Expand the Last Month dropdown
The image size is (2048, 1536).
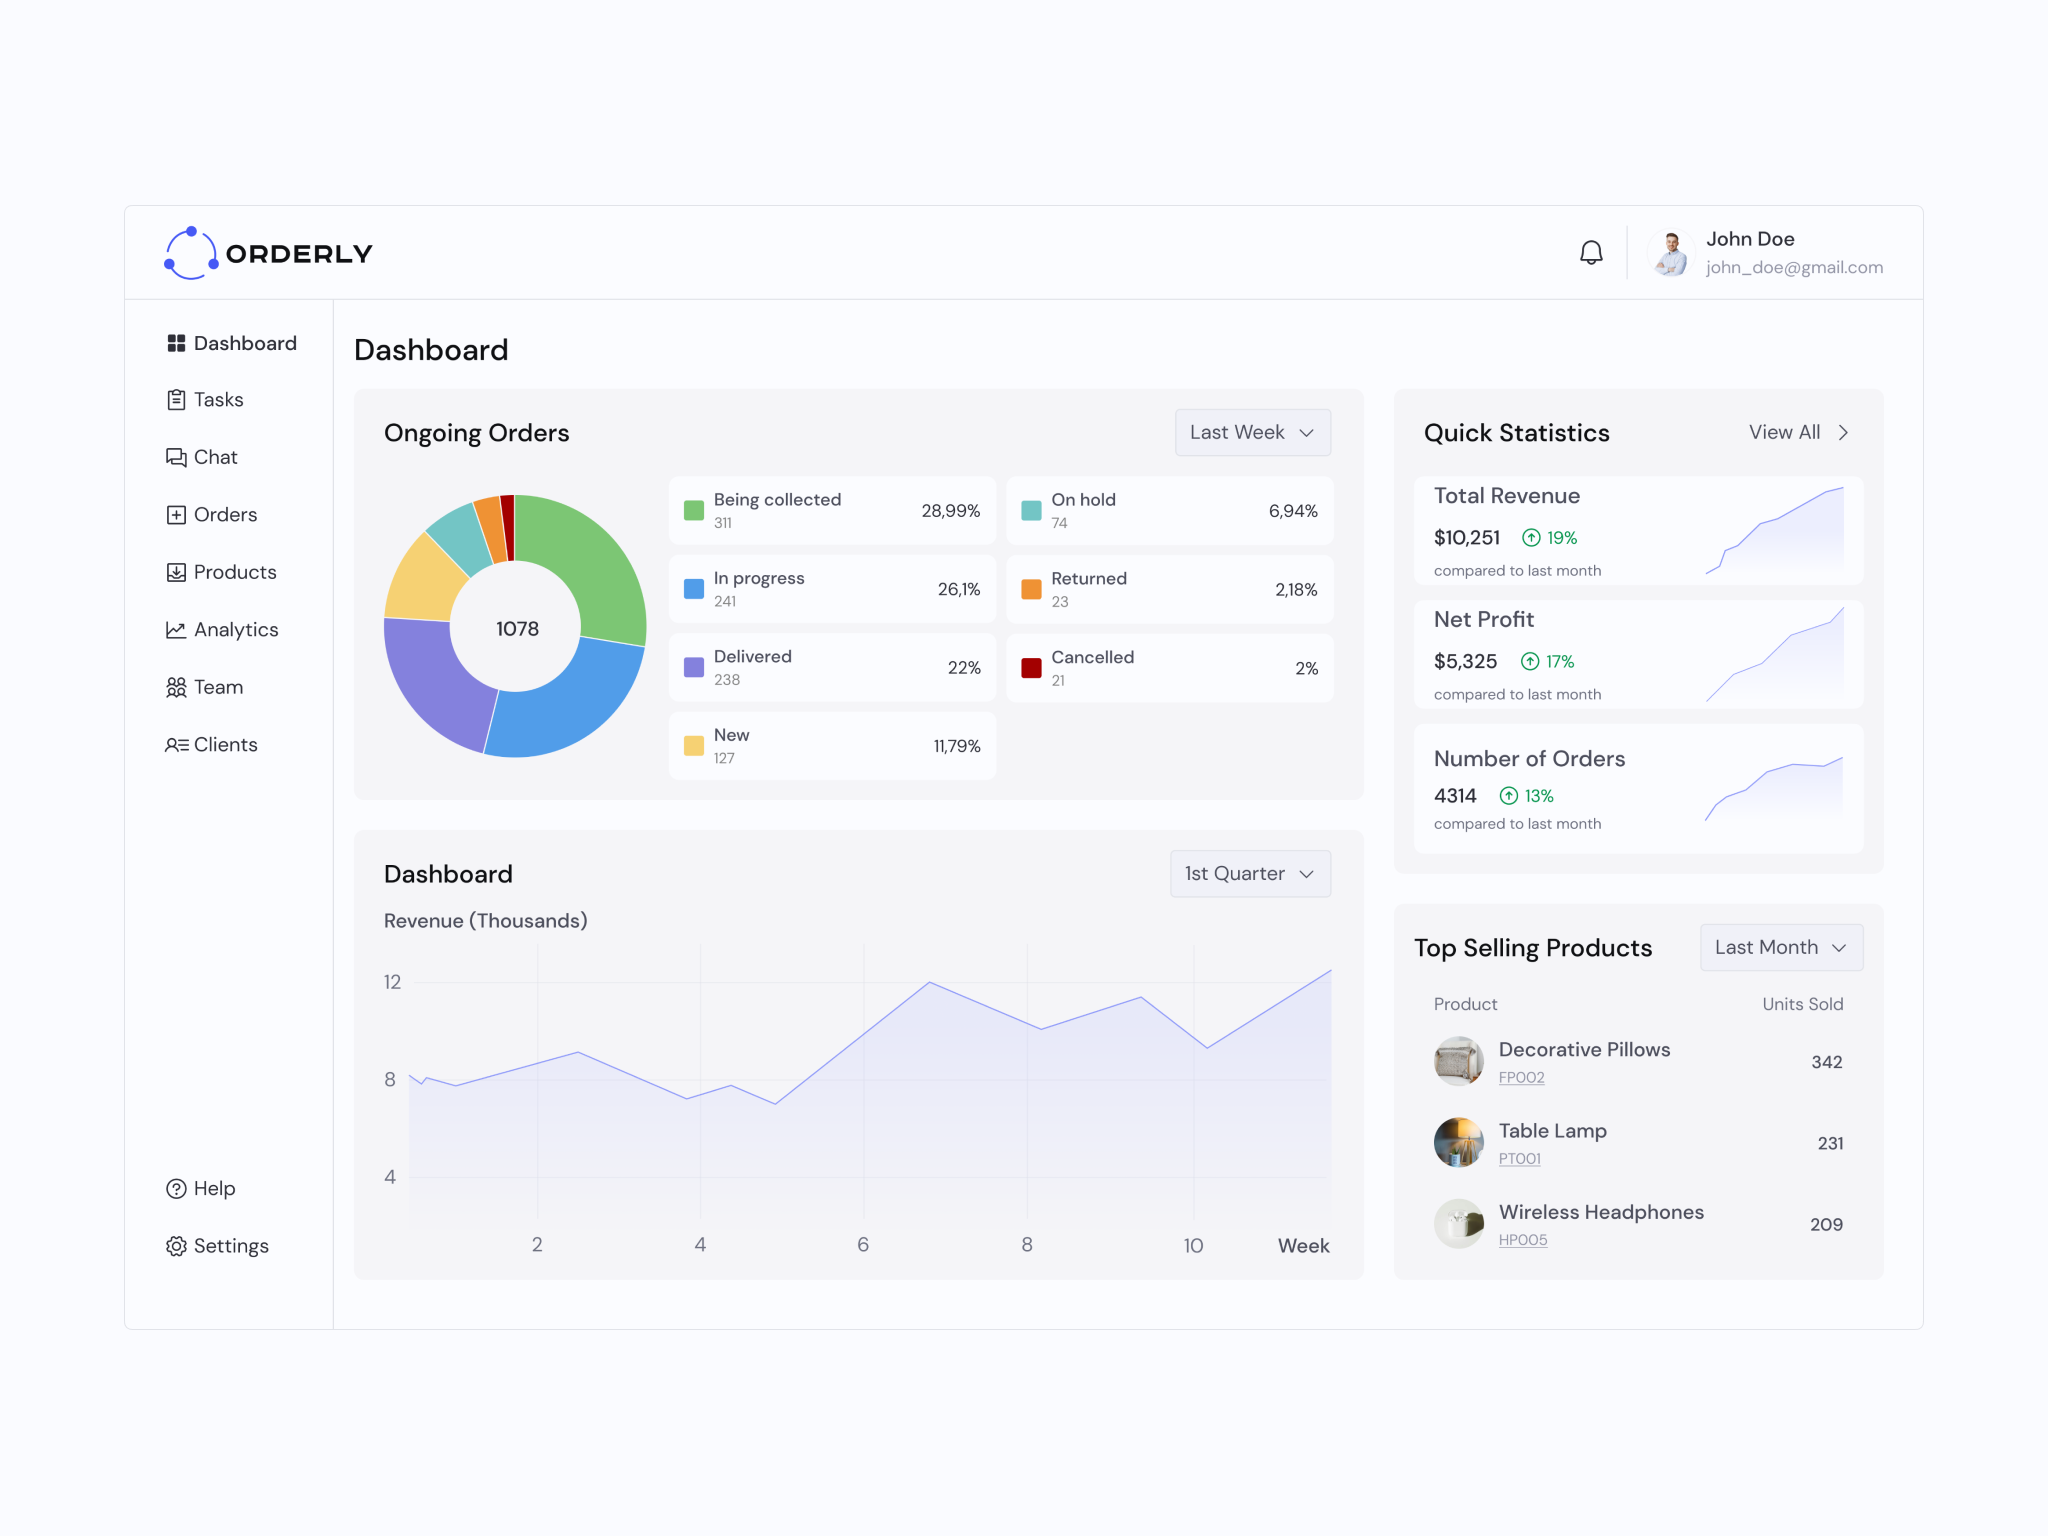[1781, 947]
